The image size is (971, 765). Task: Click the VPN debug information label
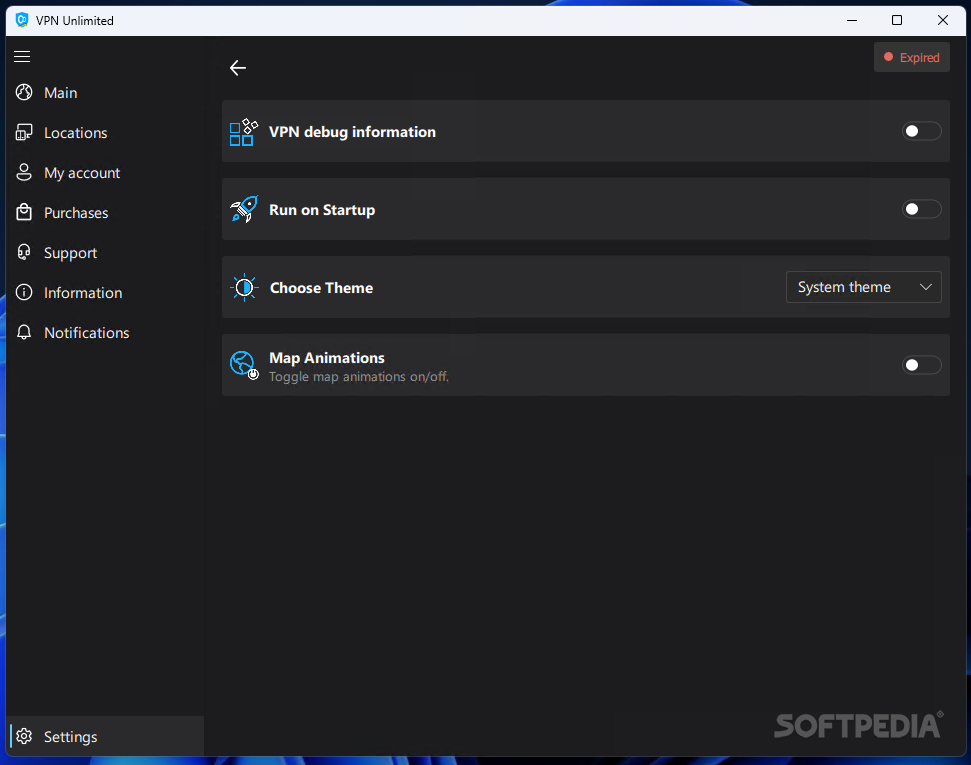coord(352,132)
